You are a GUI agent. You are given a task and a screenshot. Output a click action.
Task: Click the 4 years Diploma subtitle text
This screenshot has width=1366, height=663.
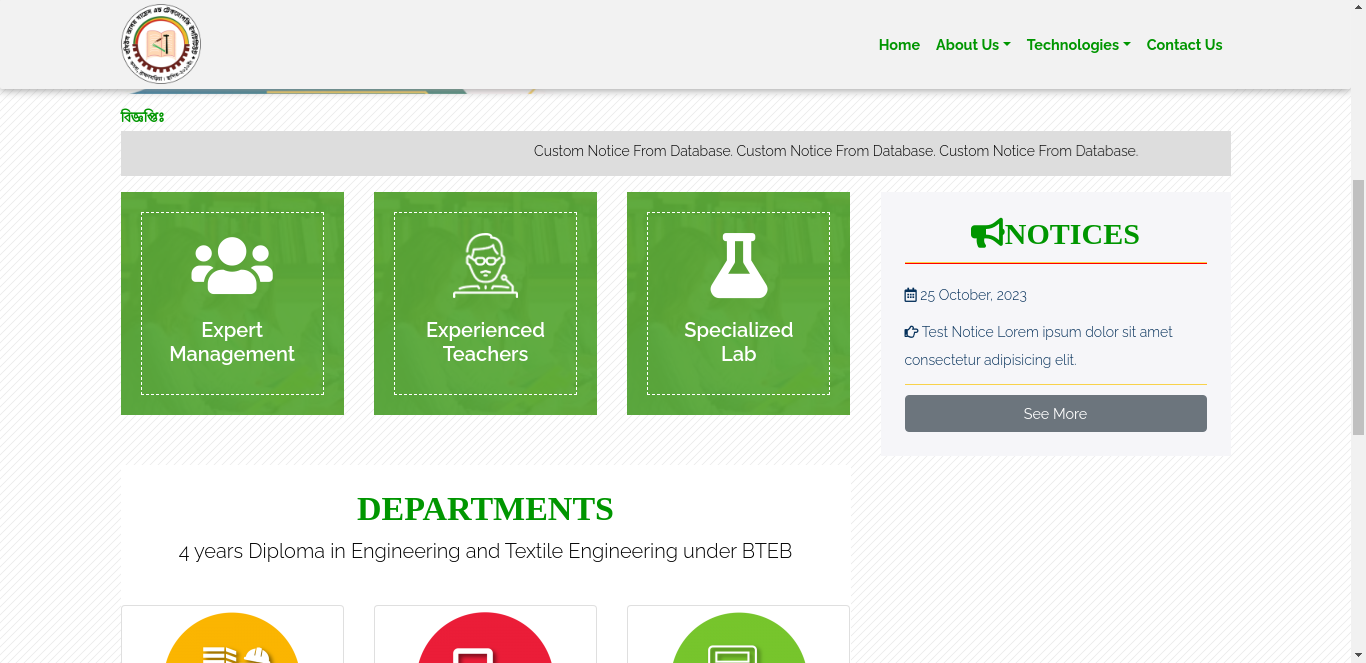pos(485,551)
